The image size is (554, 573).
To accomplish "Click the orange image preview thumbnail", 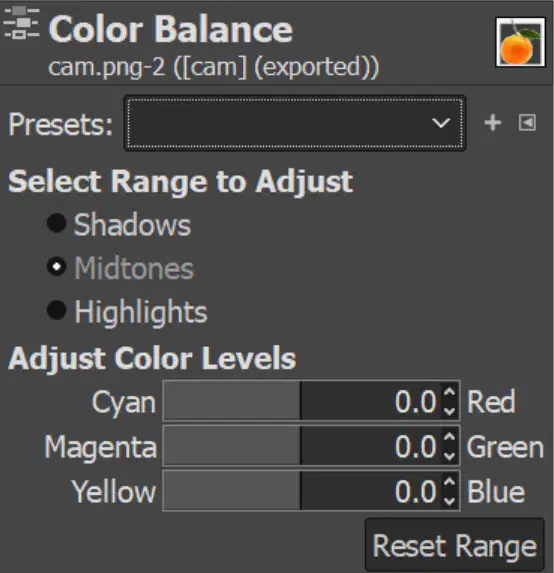I will 520,42.
